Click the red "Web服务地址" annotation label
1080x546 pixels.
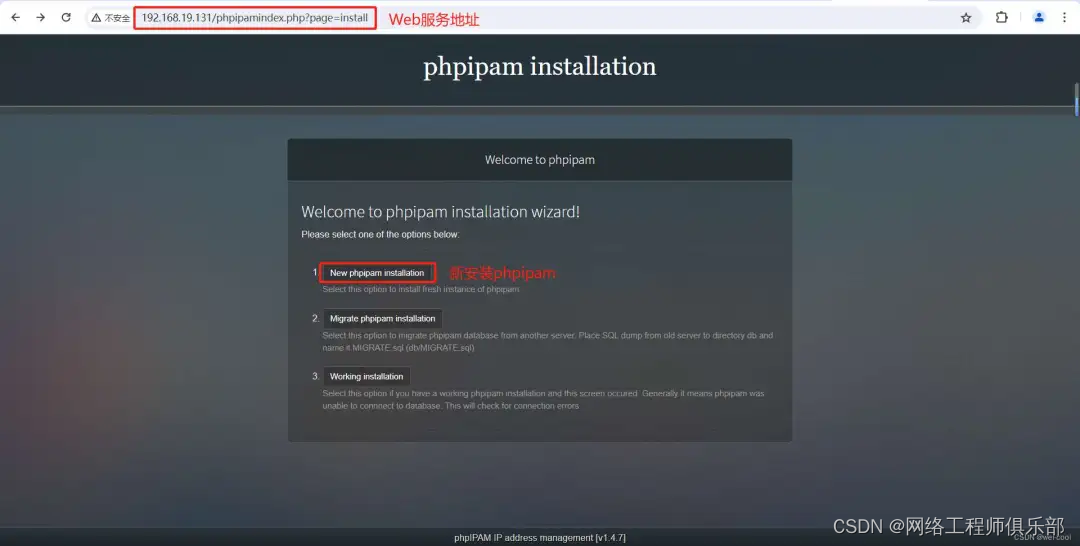coord(434,19)
